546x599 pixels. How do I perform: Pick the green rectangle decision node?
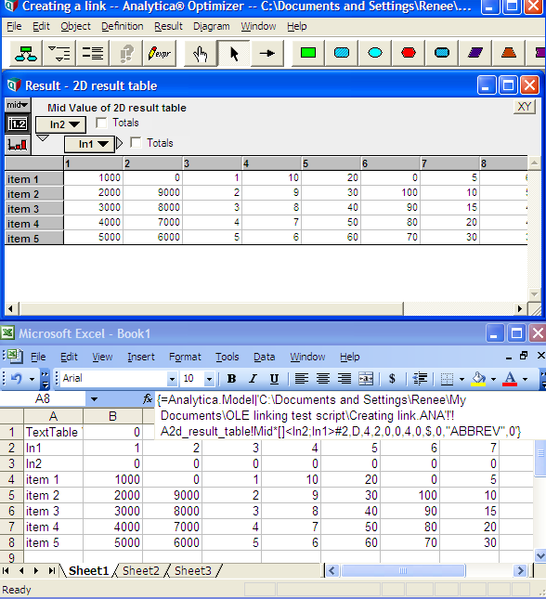tap(308, 53)
